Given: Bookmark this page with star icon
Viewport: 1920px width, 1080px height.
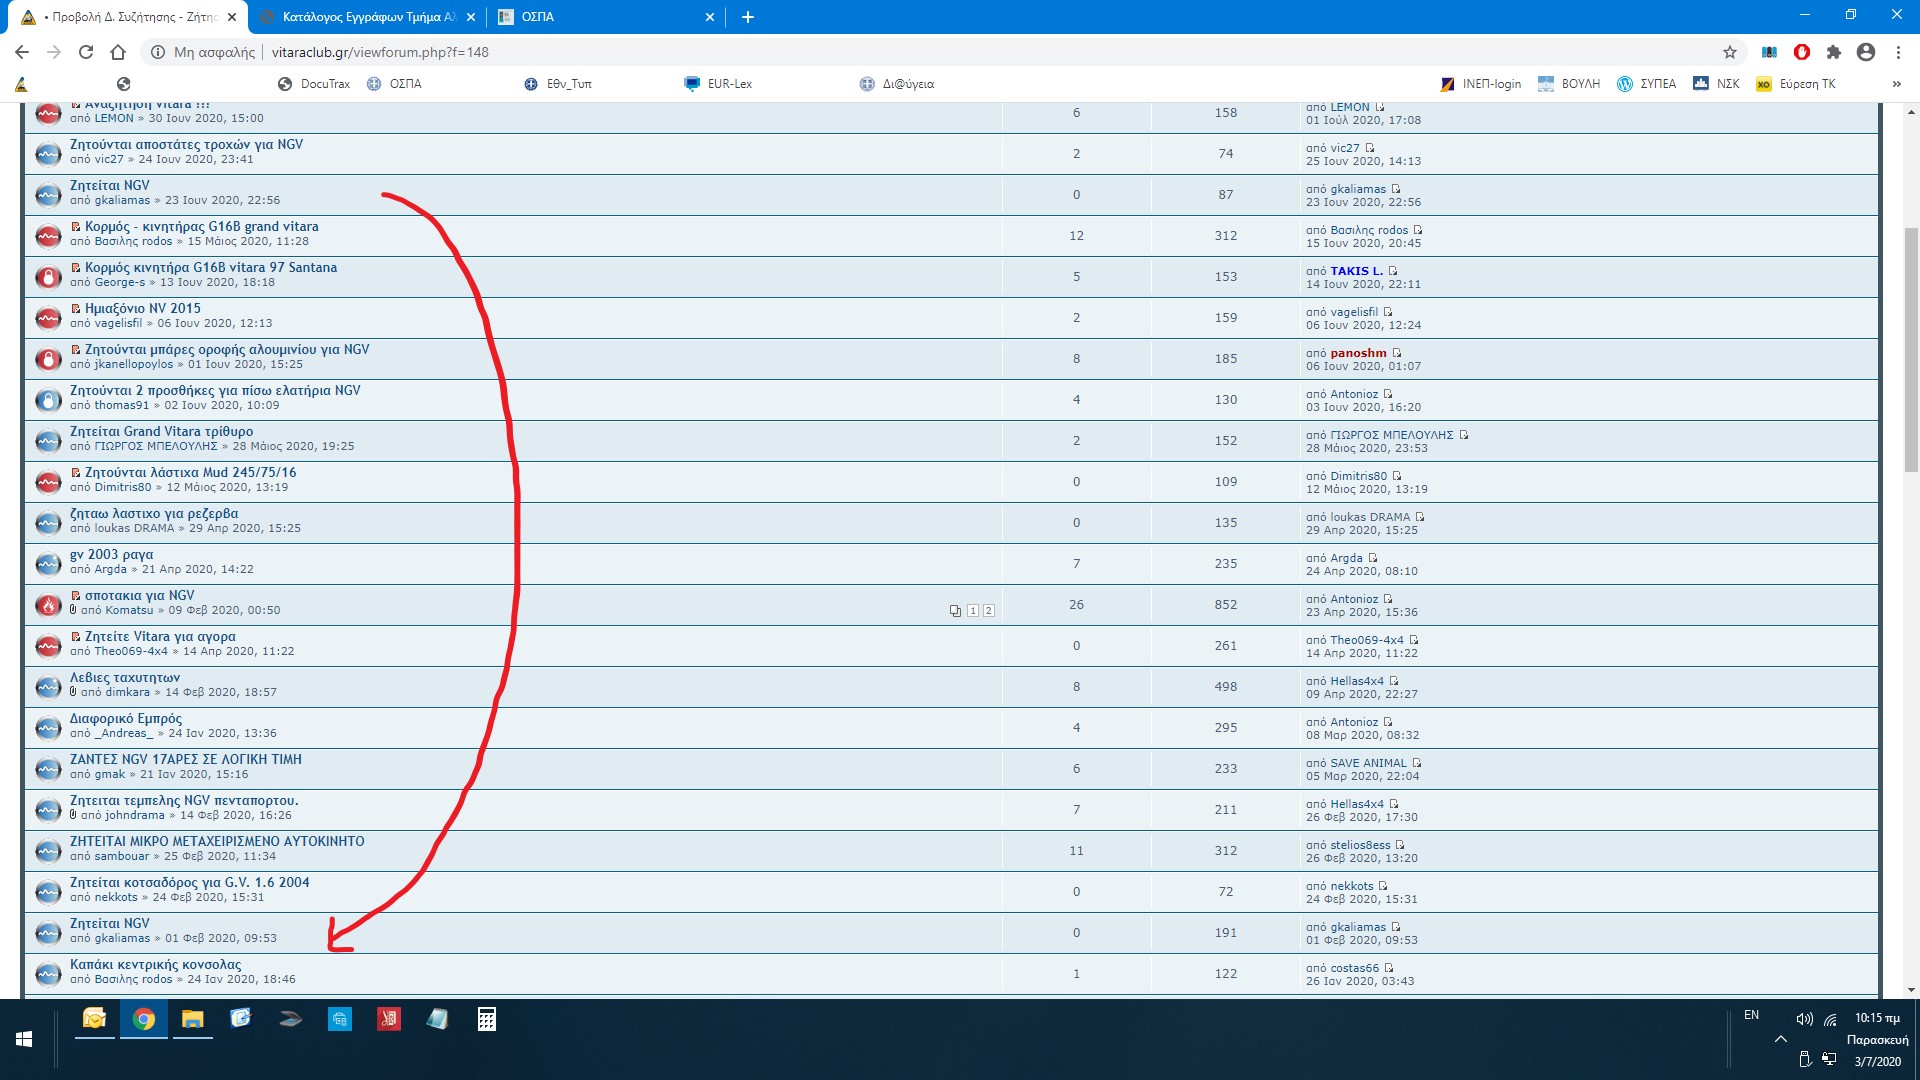Looking at the screenshot, I should click(x=1730, y=52).
